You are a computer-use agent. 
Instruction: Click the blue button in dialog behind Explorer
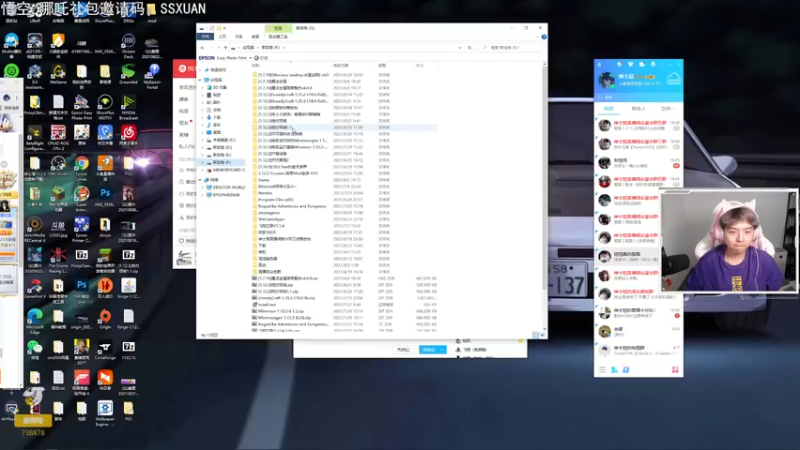pos(433,349)
